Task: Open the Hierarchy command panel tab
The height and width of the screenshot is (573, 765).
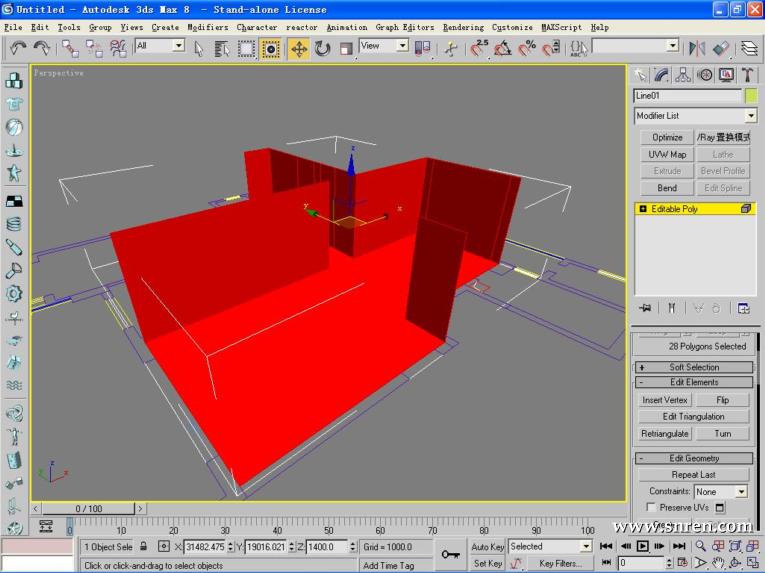Action: (x=683, y=75)
